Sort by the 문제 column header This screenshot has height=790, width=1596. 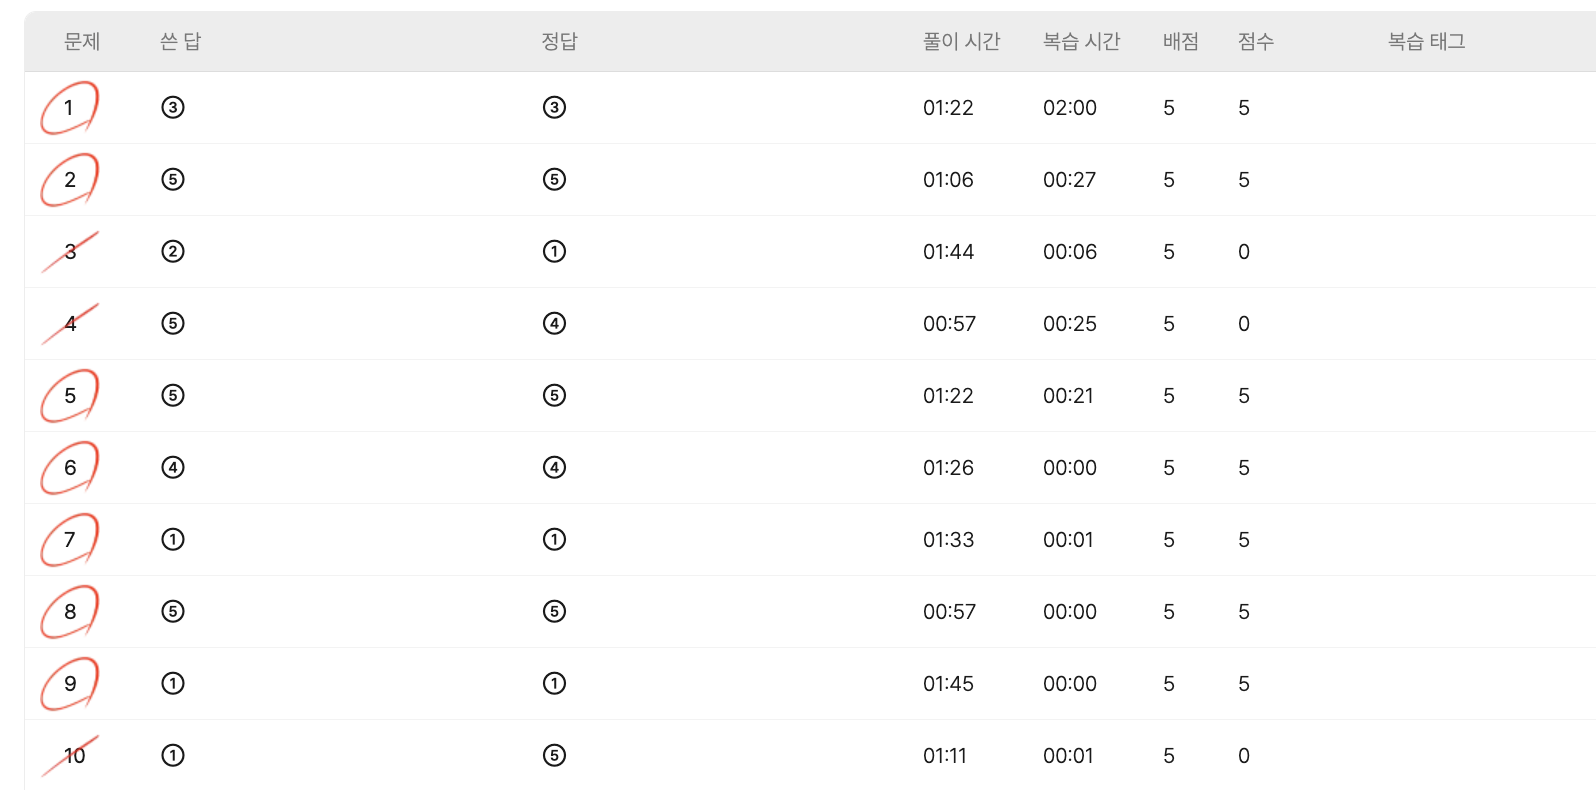pos(82,41)
